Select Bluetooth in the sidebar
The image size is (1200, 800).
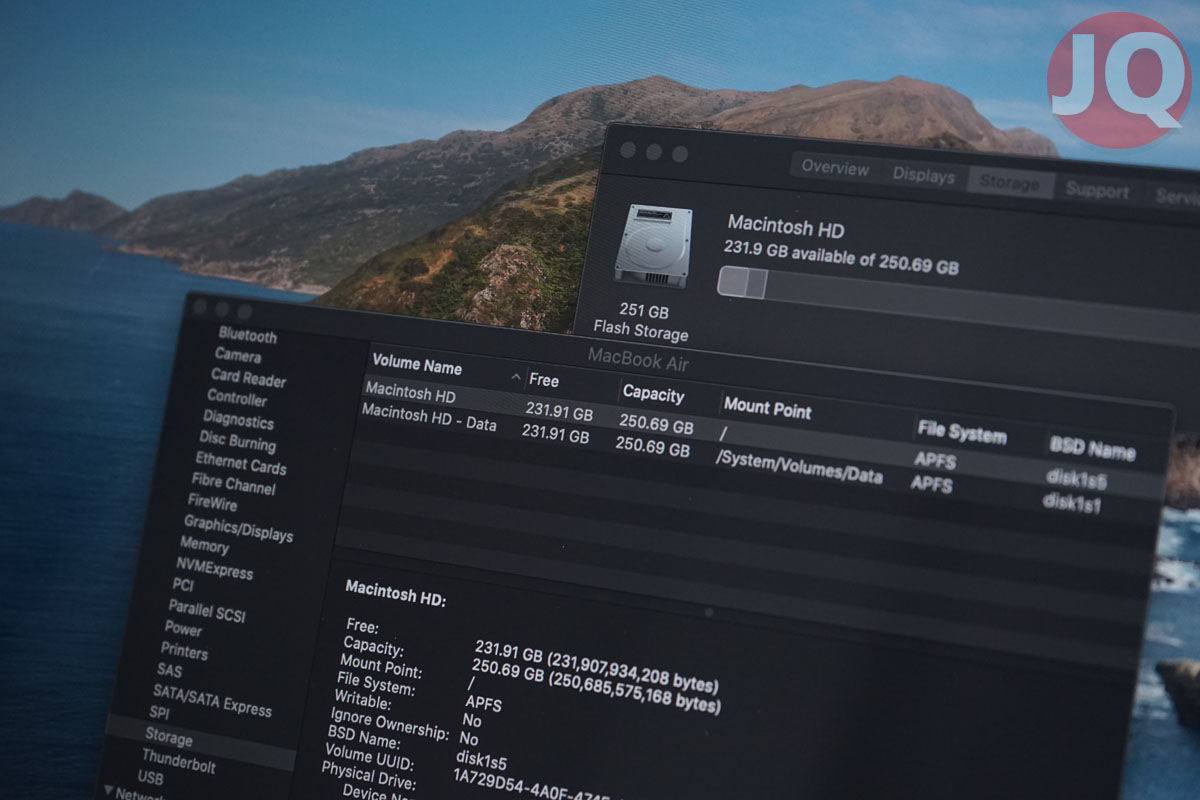tap(247, 335)
